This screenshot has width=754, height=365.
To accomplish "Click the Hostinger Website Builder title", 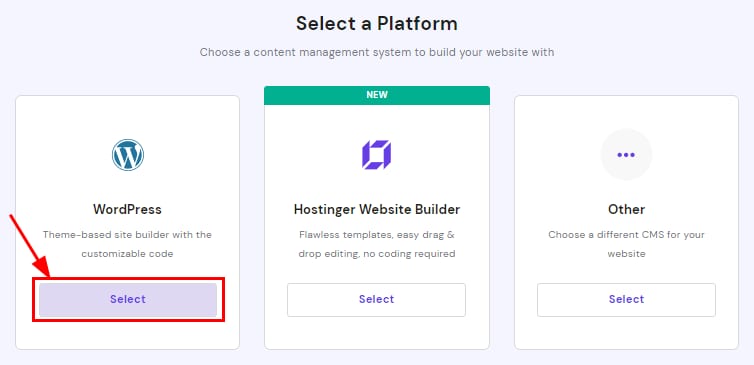I will [x=377, y=210].
